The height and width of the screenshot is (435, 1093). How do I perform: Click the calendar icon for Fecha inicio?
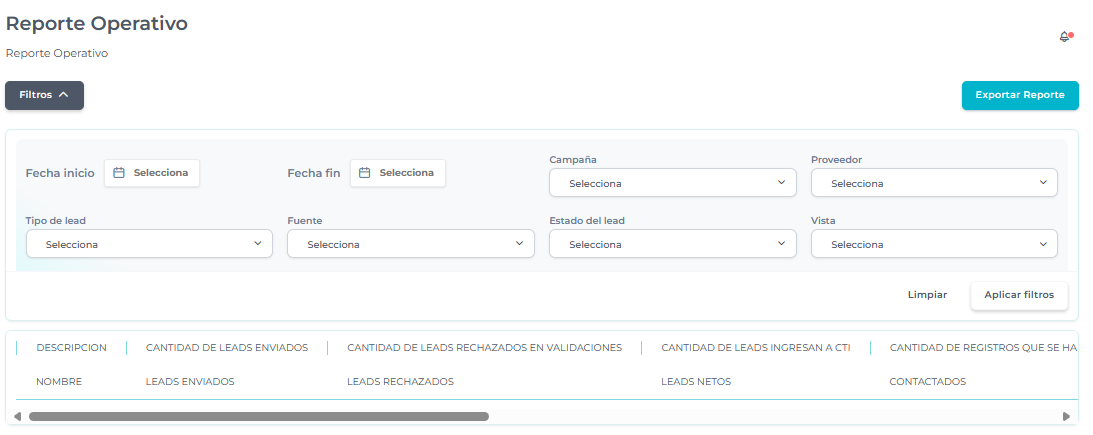(x=119, y=173)
